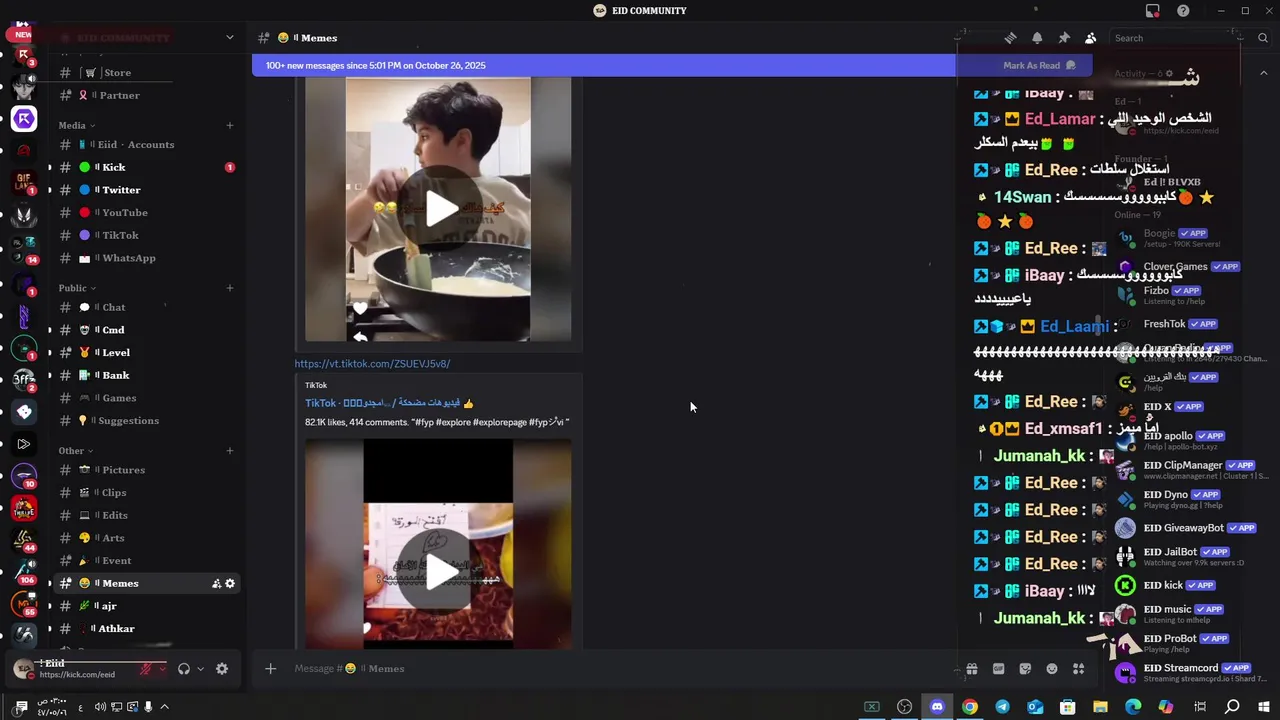Open the volume icon in system tray
The height and width of the screenshot is (720, 1280).
pyautogui.click(x=100, y=707)
